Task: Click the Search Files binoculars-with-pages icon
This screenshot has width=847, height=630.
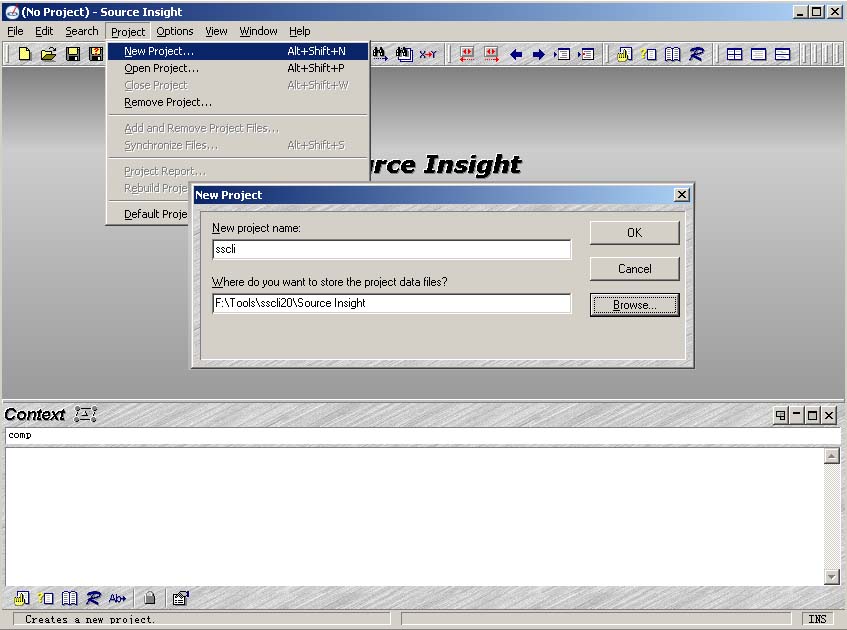Action: pos(404,54)
